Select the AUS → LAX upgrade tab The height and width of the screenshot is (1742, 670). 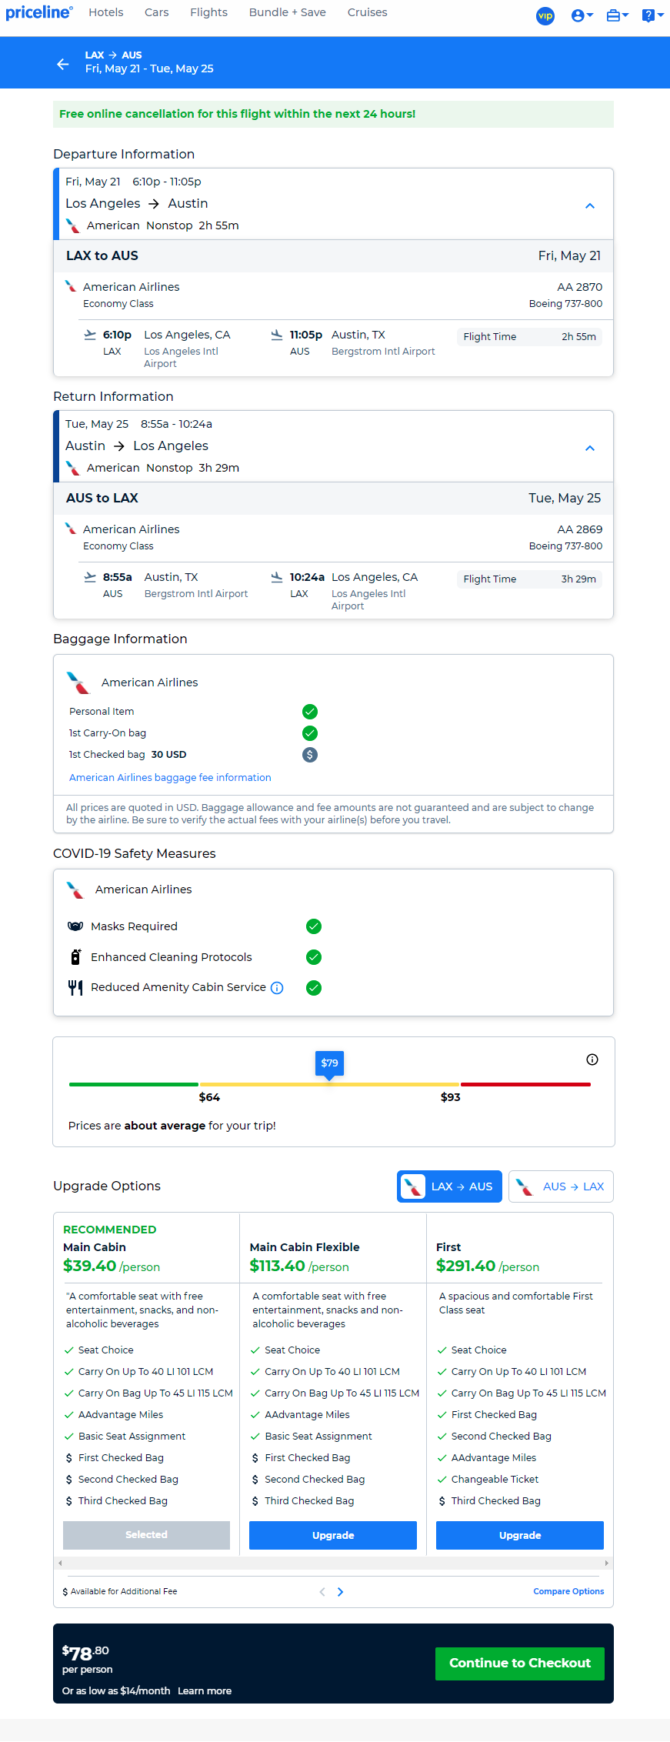tap(561, 1186)
